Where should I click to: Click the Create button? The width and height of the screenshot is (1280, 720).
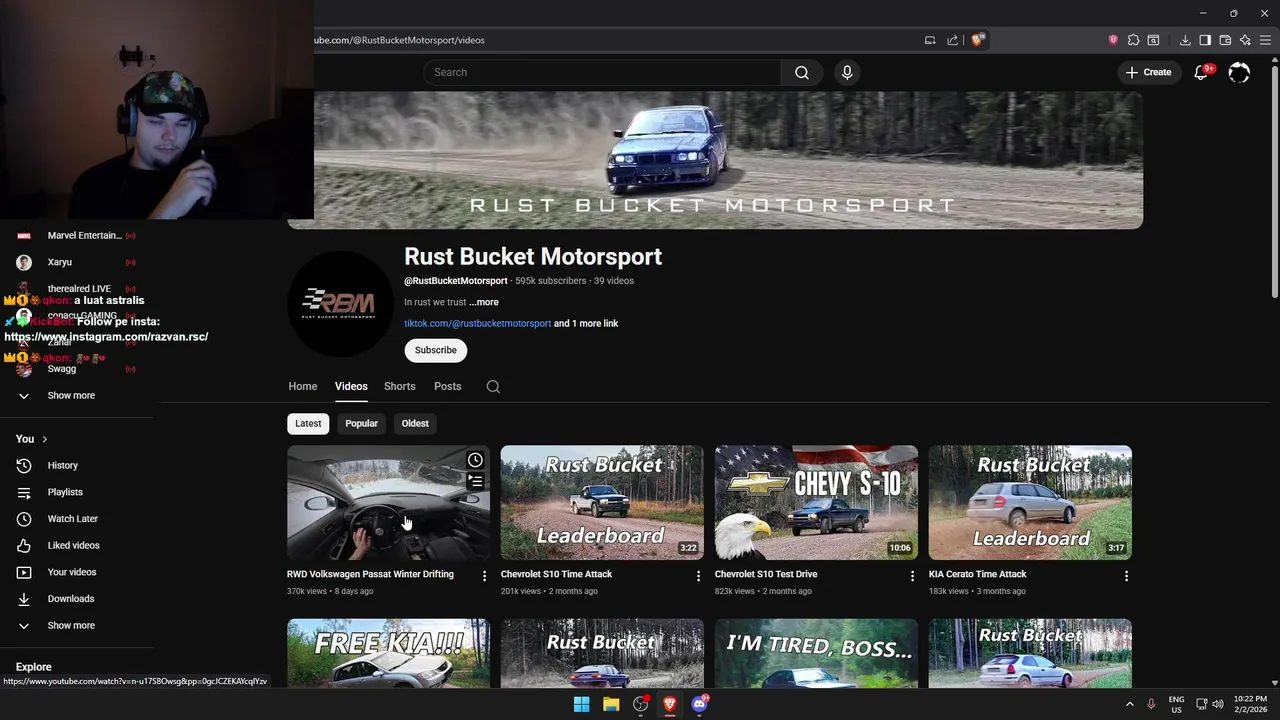[x=1148, y=72]
